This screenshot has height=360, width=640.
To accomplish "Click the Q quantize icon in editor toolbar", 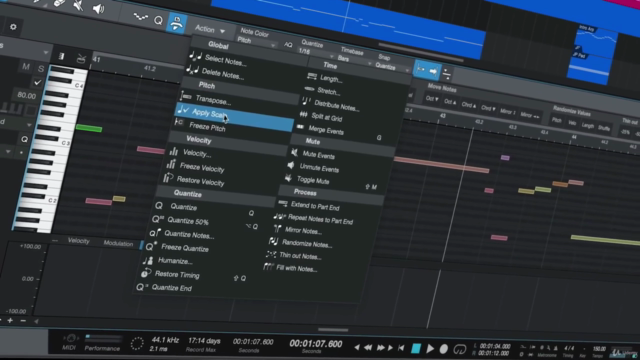I will [x=158, y=20].
